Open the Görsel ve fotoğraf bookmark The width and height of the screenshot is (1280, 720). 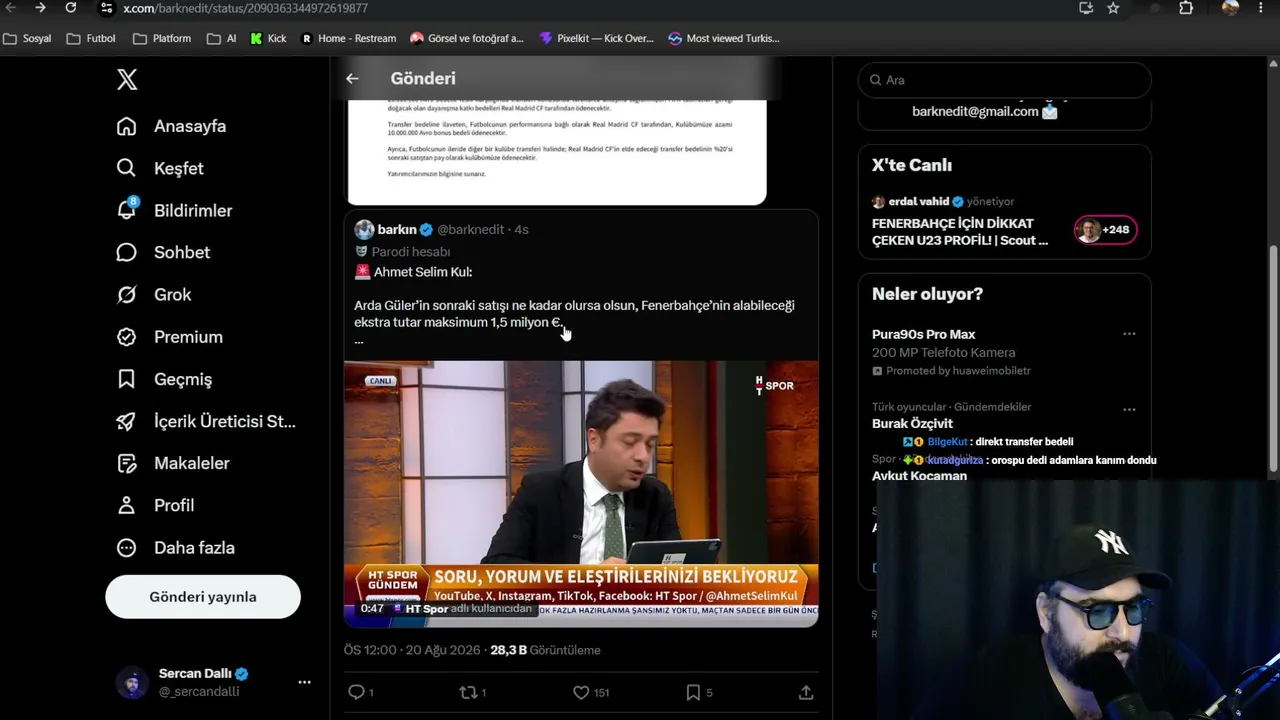point(467,38)
